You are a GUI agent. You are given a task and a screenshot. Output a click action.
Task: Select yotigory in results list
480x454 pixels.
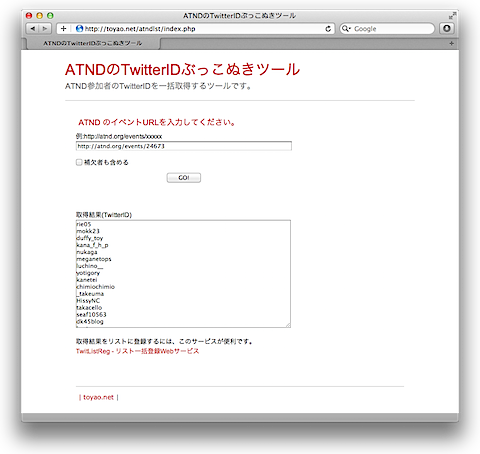(88, 273)
